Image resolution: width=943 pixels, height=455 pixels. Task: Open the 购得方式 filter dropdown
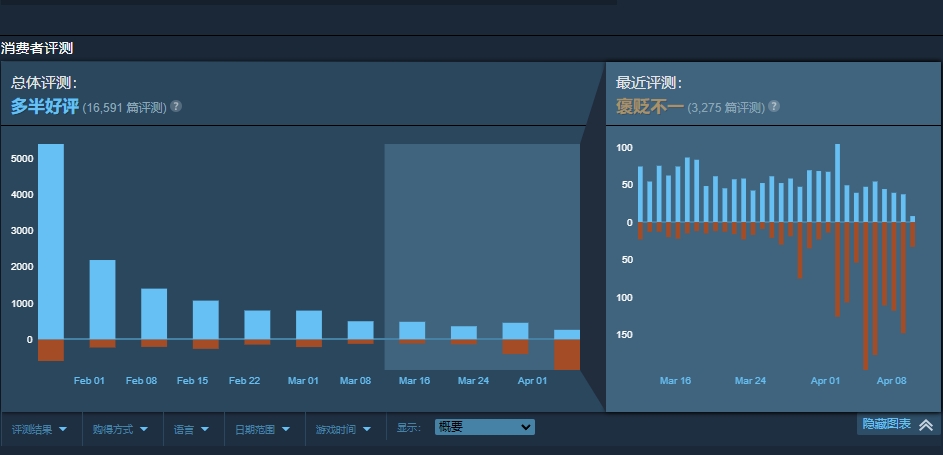point(121,429)
